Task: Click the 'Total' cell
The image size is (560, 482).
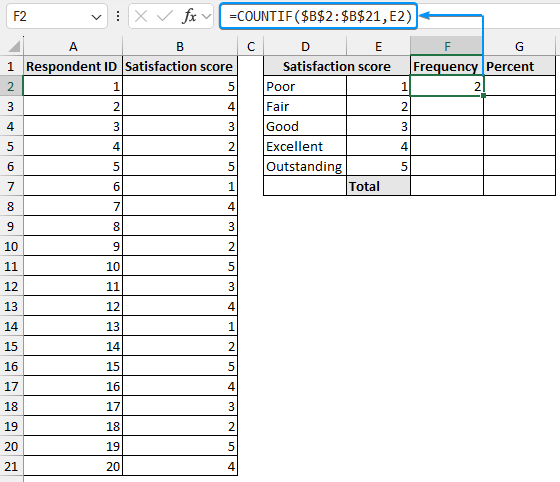Action: tap(378, 186)
